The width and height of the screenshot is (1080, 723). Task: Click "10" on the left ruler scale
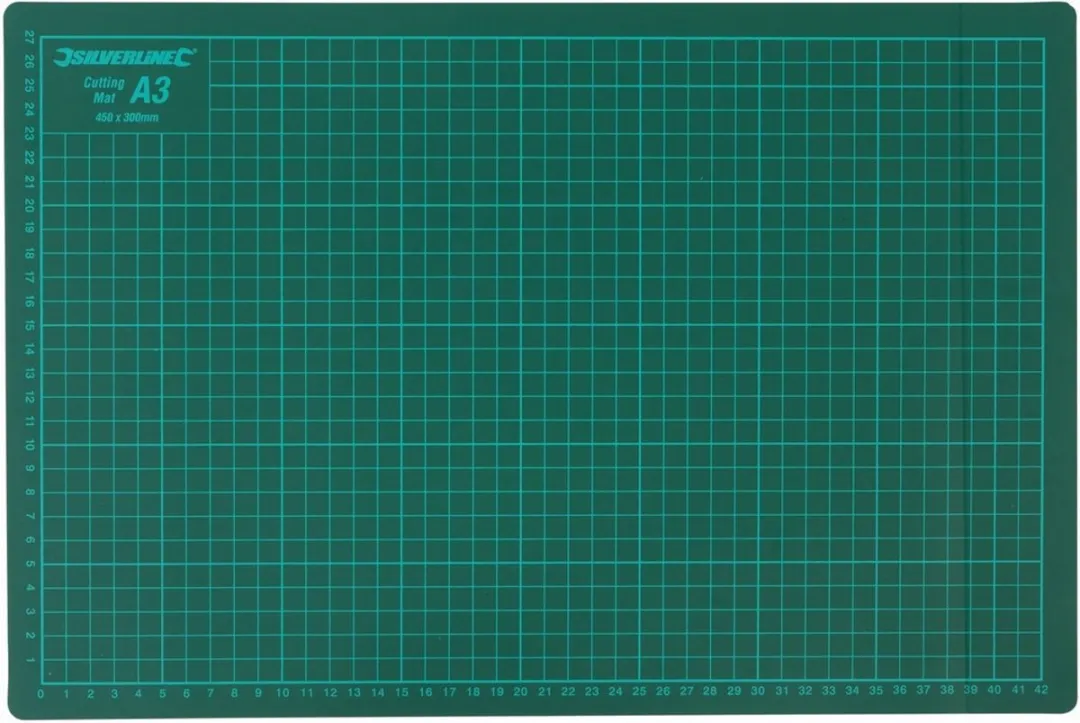[29, 445]
